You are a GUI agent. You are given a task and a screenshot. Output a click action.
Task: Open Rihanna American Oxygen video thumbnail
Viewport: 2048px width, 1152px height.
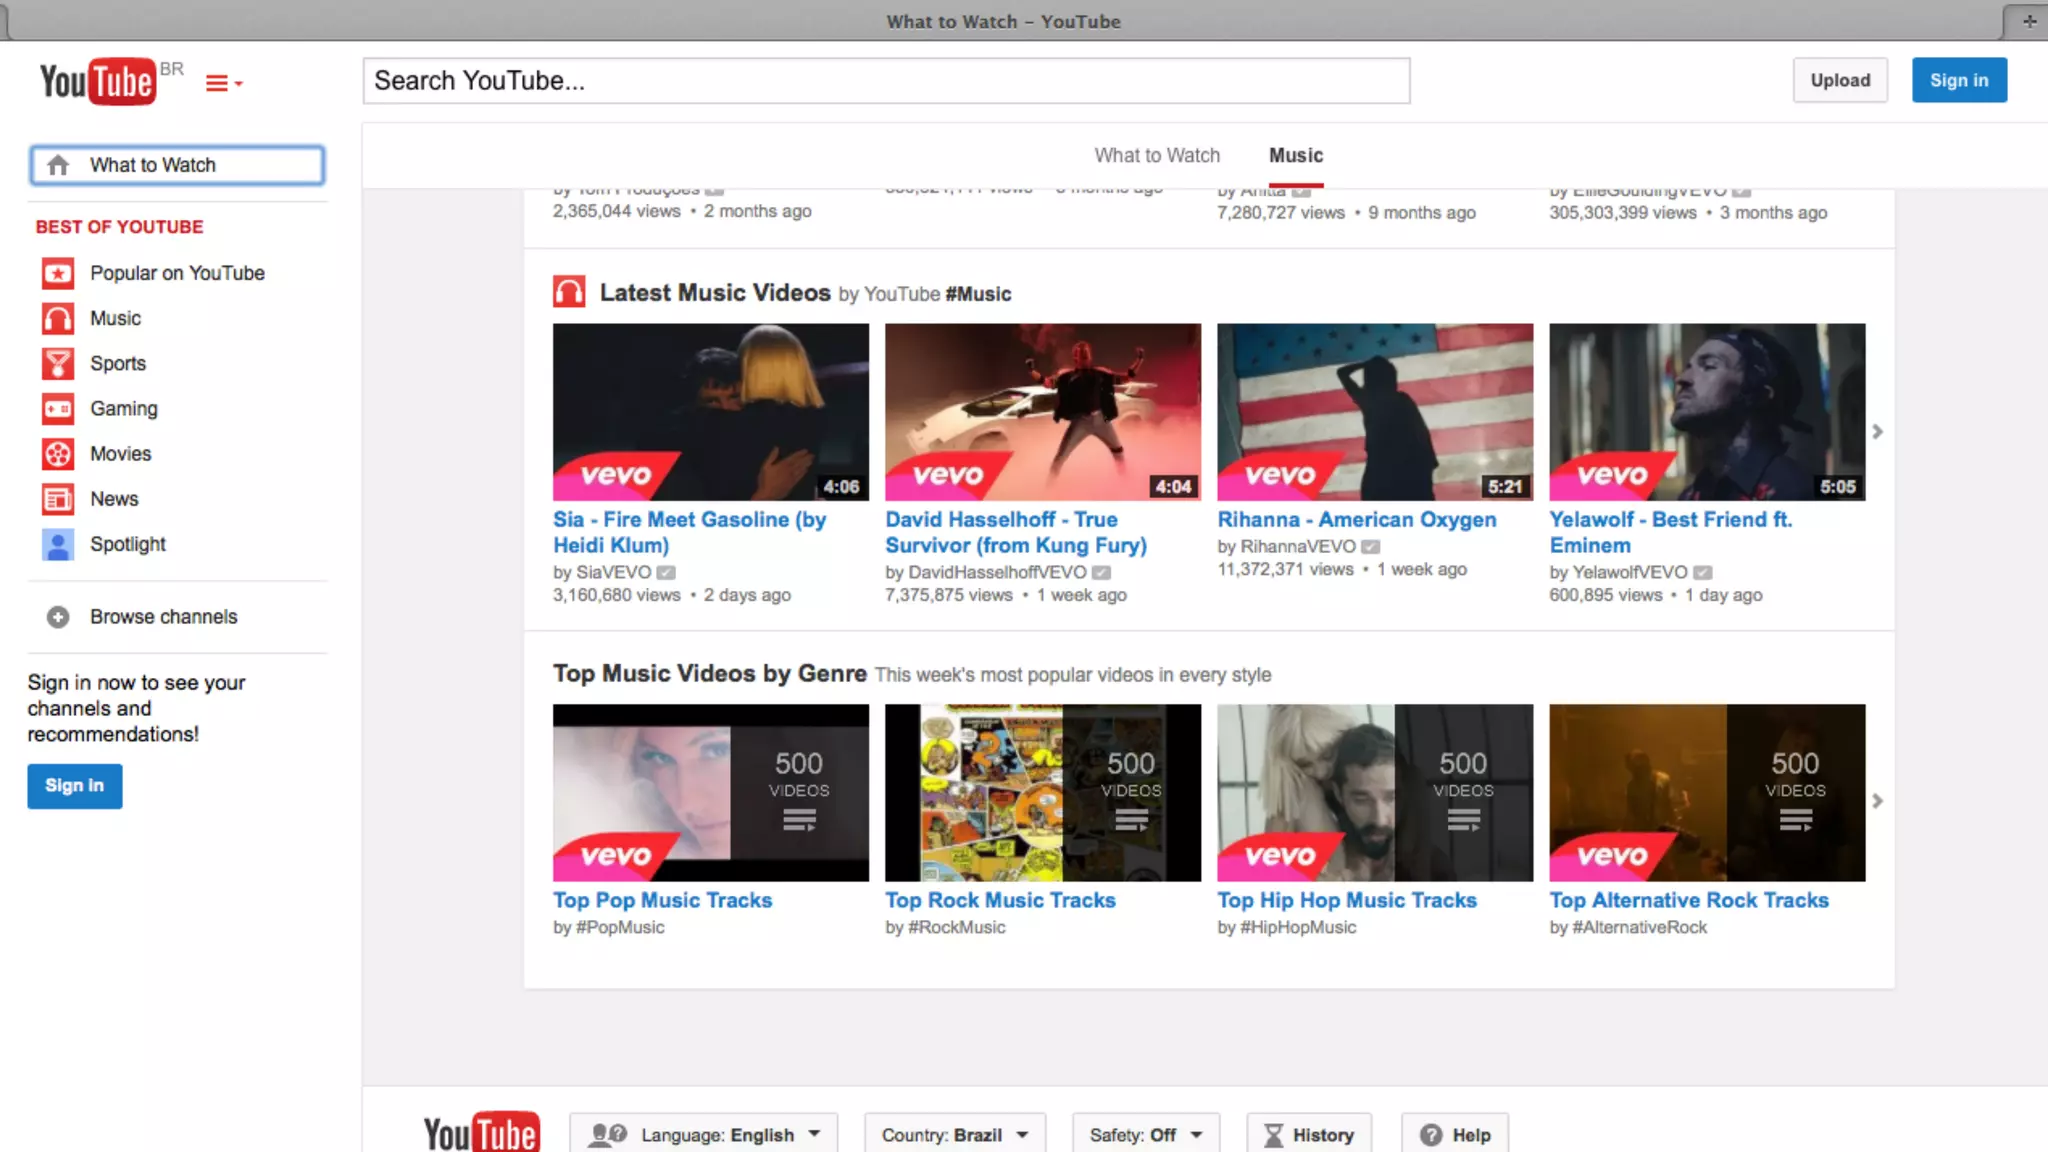1374,411
